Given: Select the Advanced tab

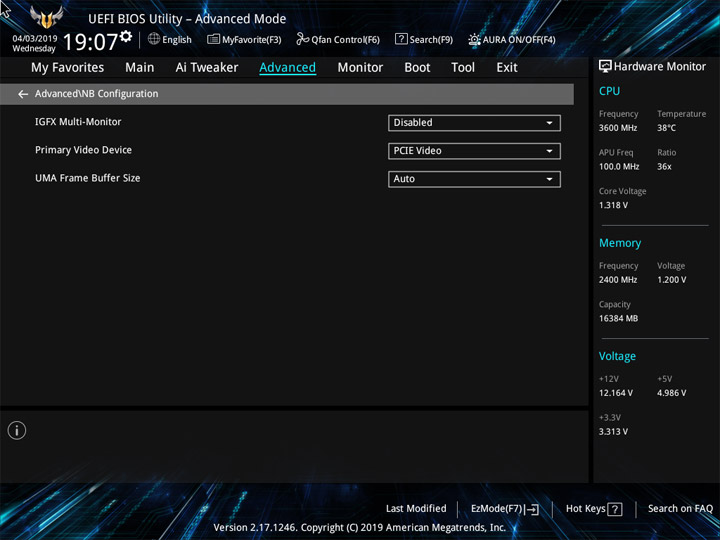Looking at the screenshot, I should (287, 68).
